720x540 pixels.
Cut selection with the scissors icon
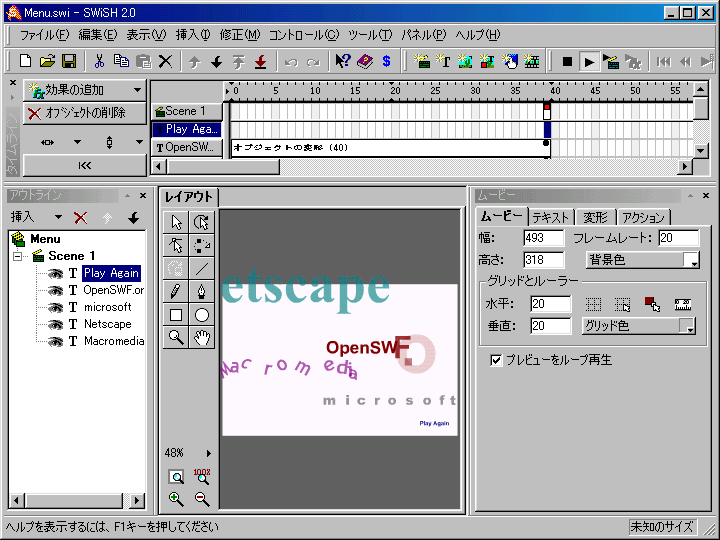pyautogui.click(x=99, y=61)
